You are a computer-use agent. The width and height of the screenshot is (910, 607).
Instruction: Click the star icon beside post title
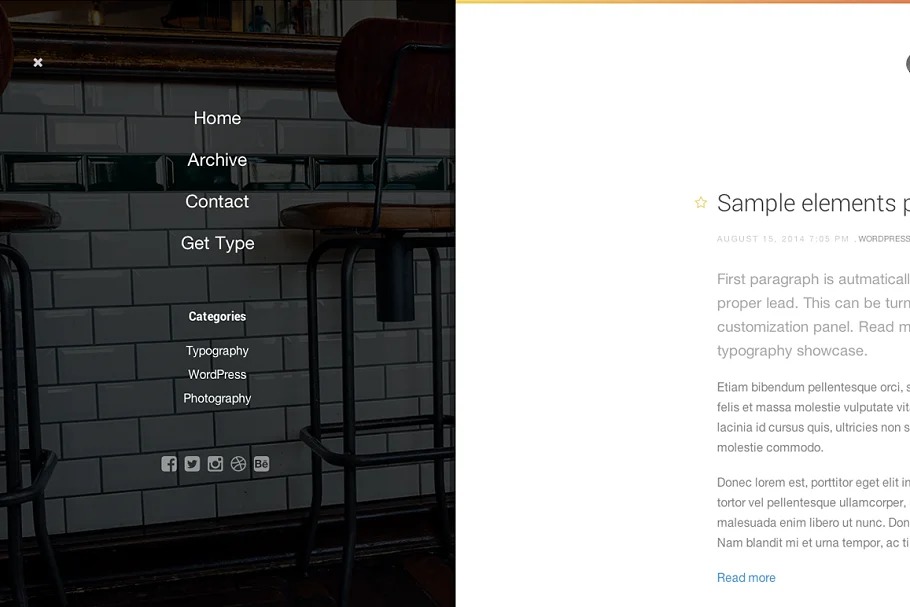pyautogui.click(x=701, y=203)
